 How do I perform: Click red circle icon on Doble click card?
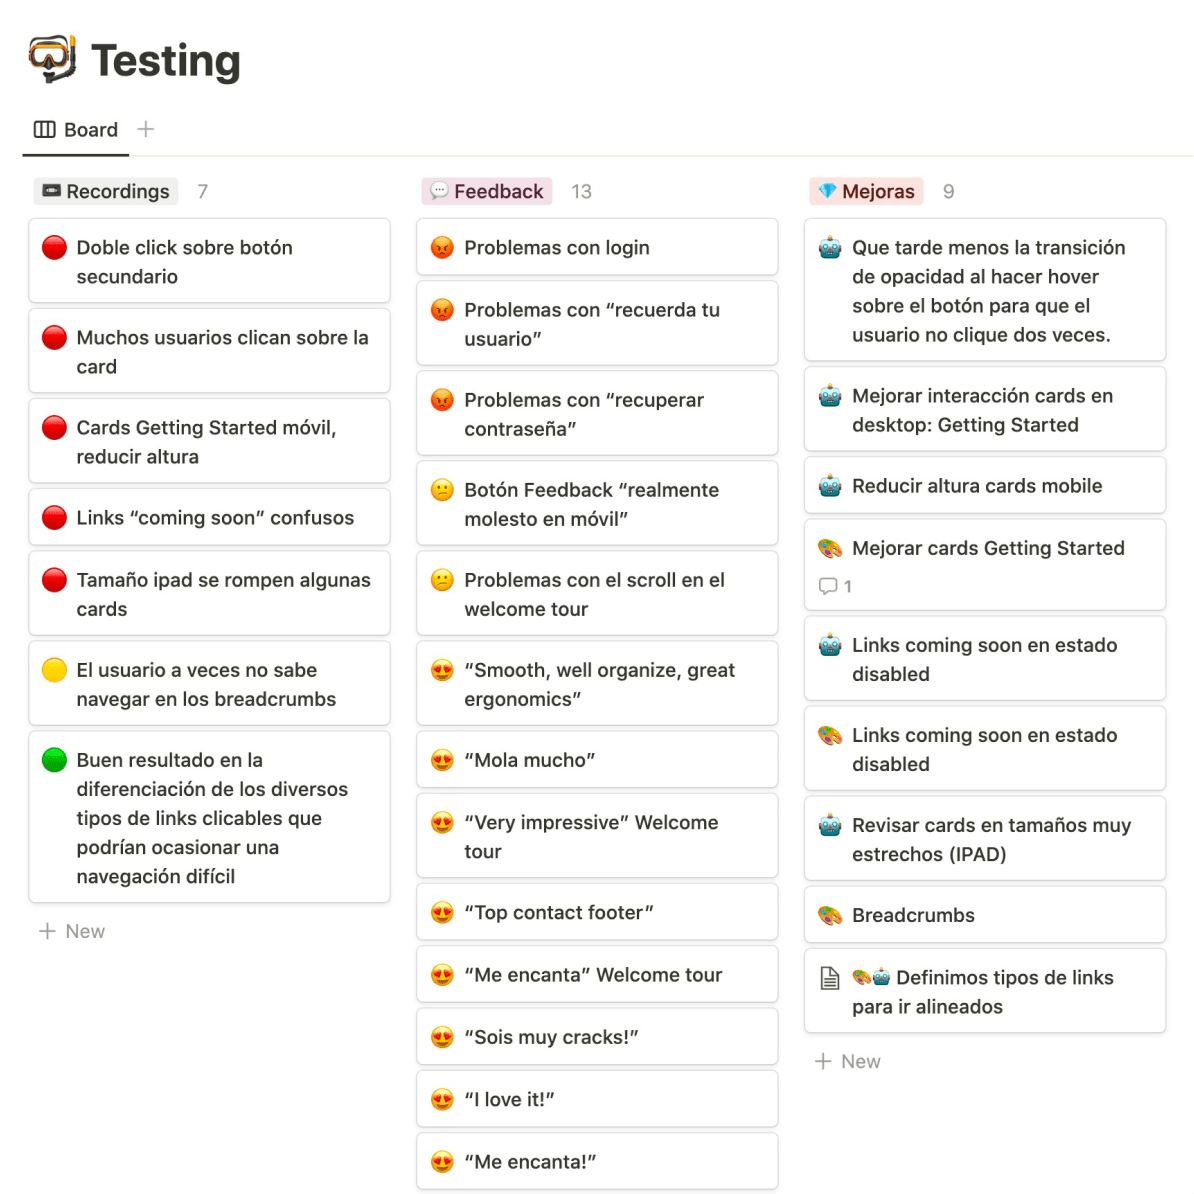(x=54, y=247)
